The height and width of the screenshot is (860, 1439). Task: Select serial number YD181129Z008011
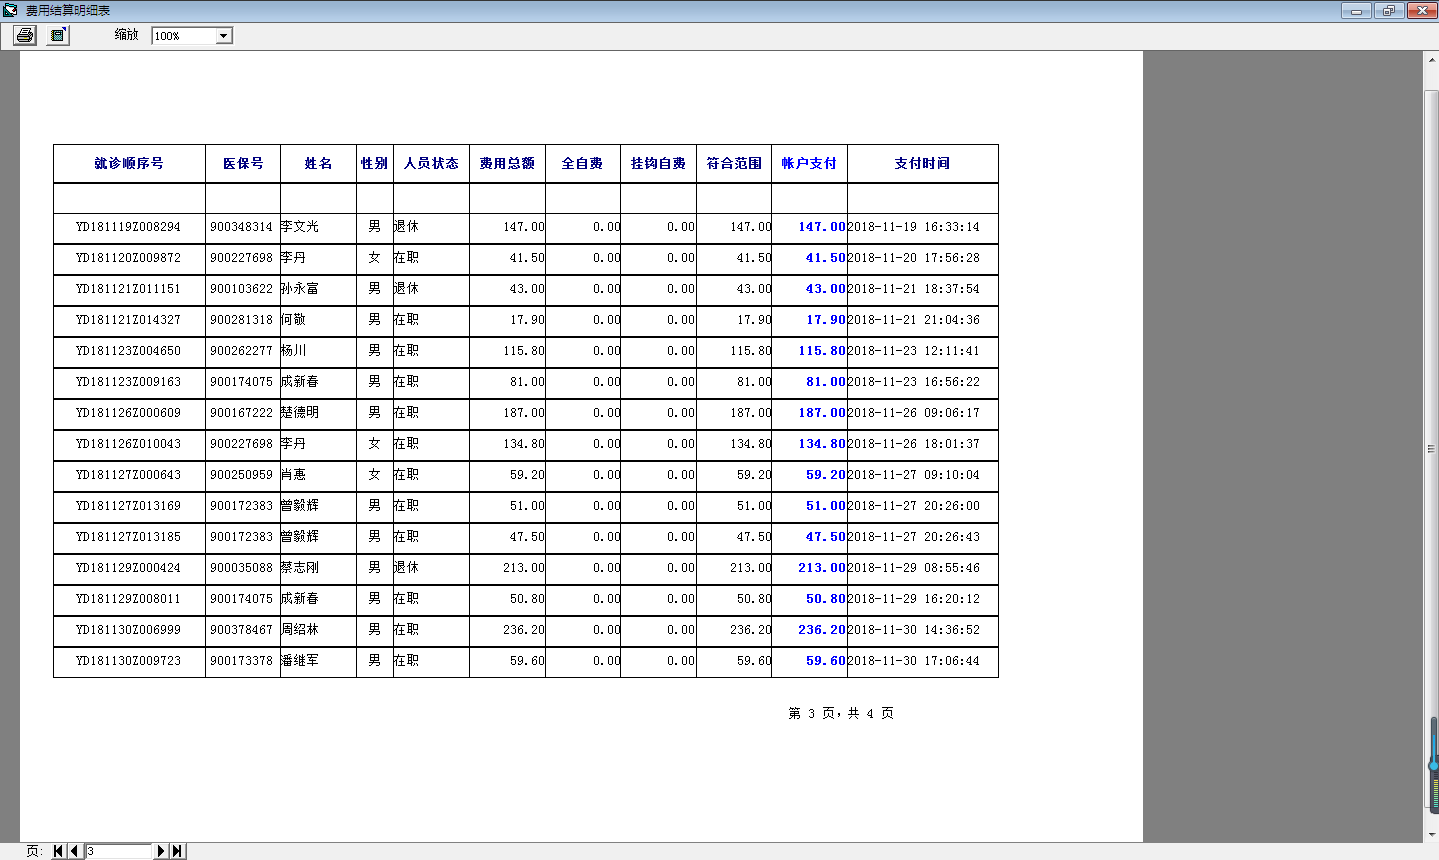(129, 599)
